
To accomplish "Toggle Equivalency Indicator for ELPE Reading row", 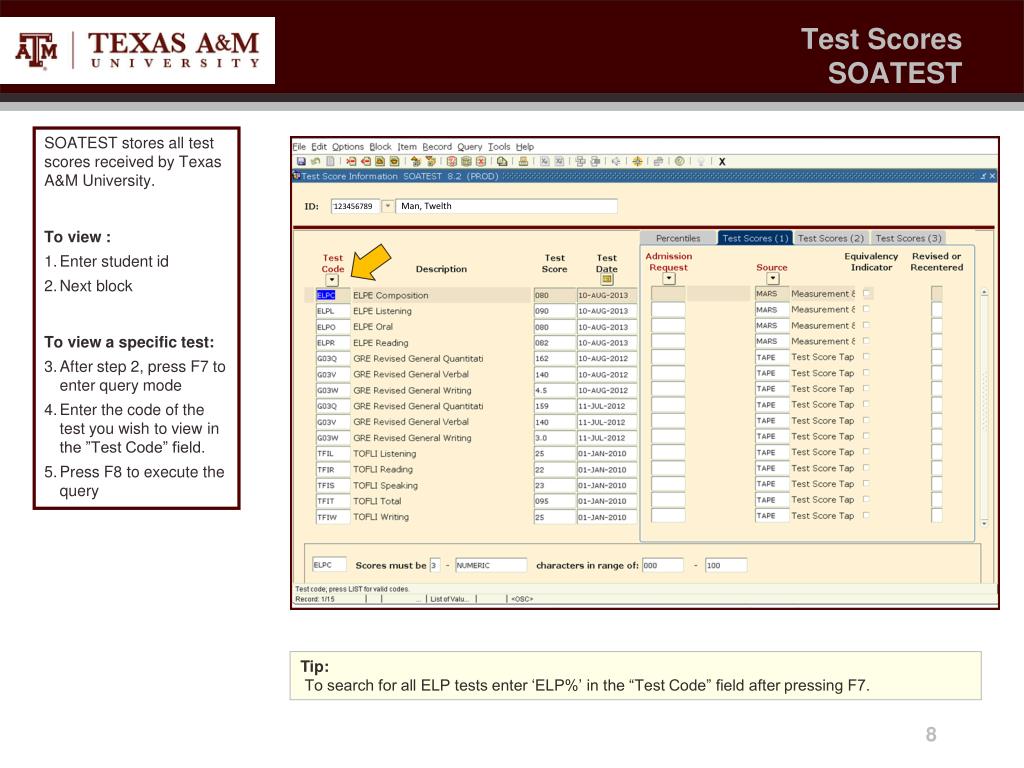I will coord(867,341).
